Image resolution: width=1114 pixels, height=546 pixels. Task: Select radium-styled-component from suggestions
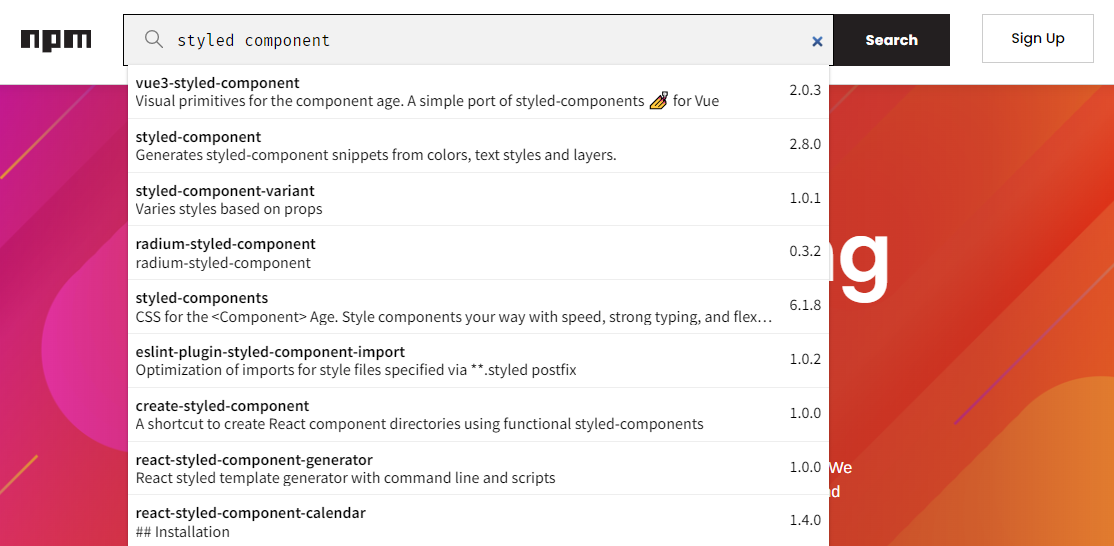pyautogui.click(x=225, y=244)
